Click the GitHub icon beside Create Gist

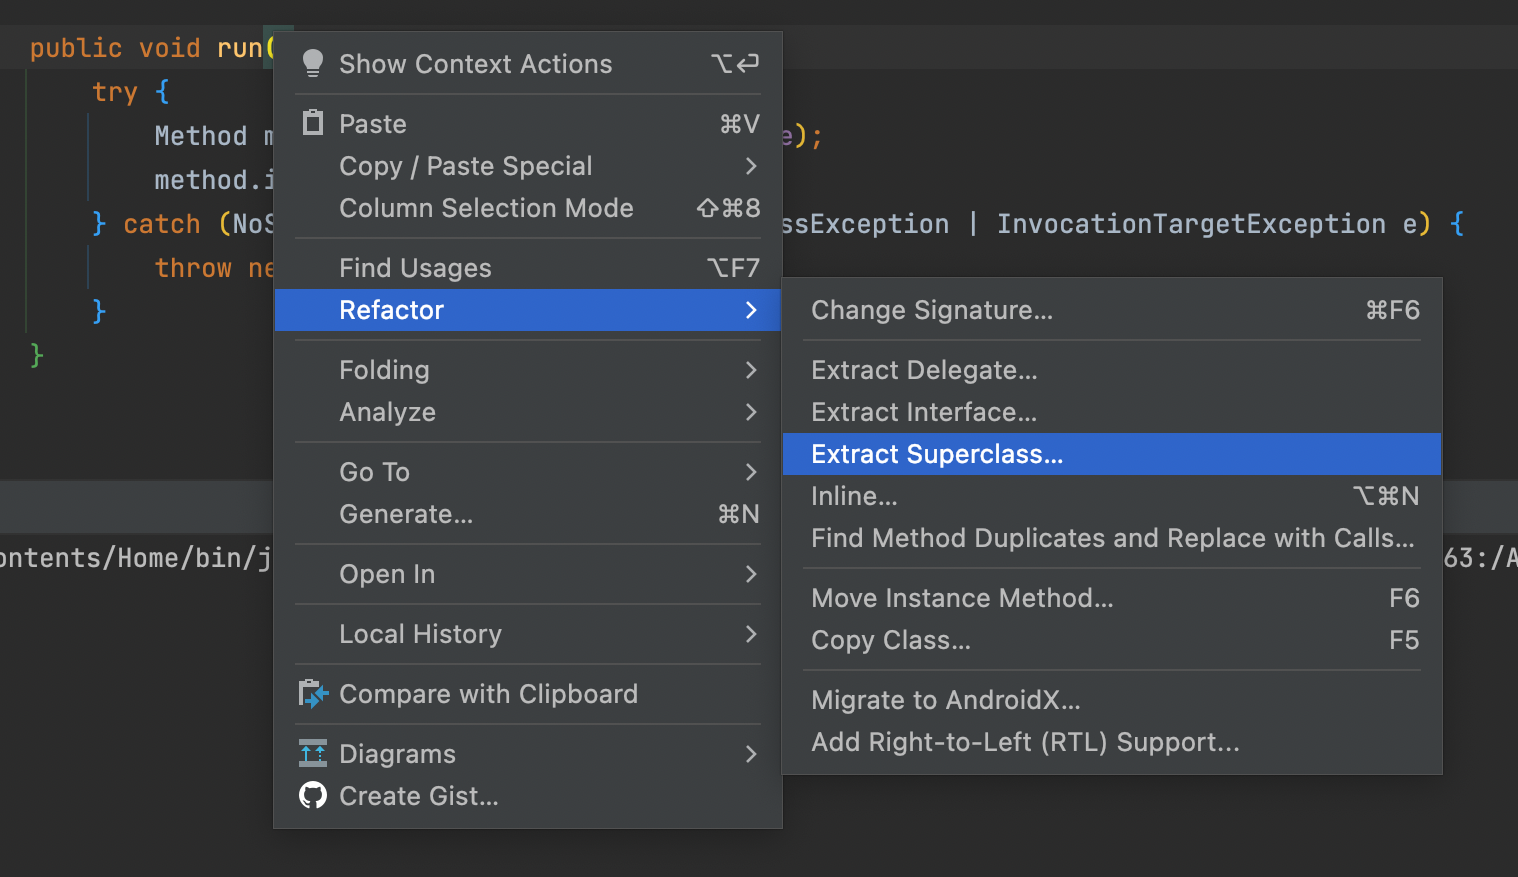click(x=313, y=796)
